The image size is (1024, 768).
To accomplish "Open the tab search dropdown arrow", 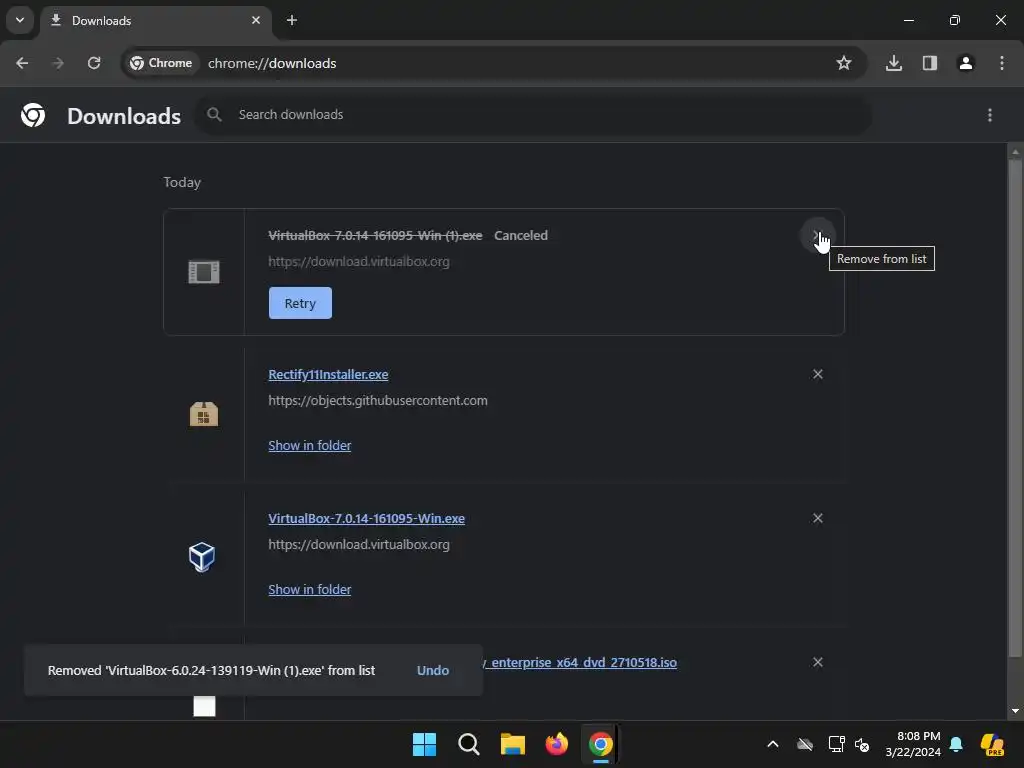I will click(x=20, y=20).
